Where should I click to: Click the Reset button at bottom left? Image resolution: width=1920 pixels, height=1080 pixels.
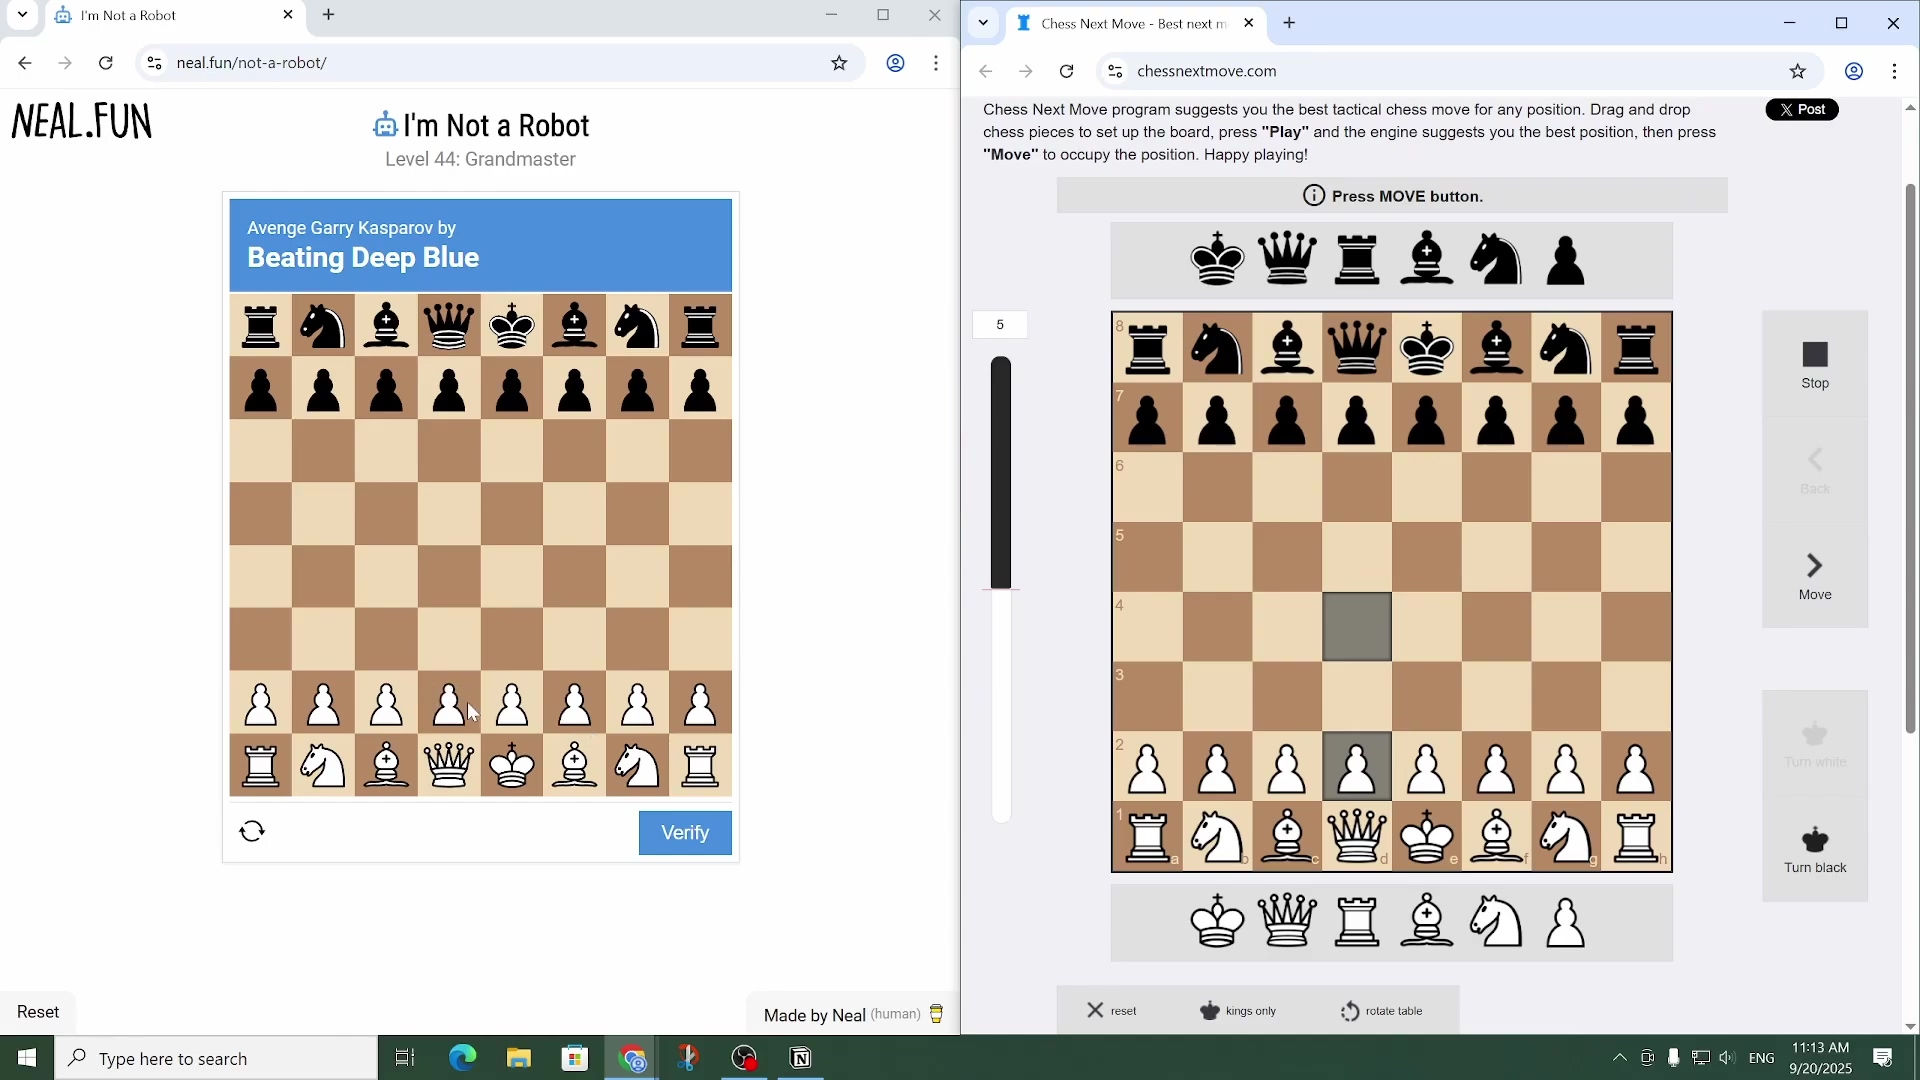pos(38,1012)
